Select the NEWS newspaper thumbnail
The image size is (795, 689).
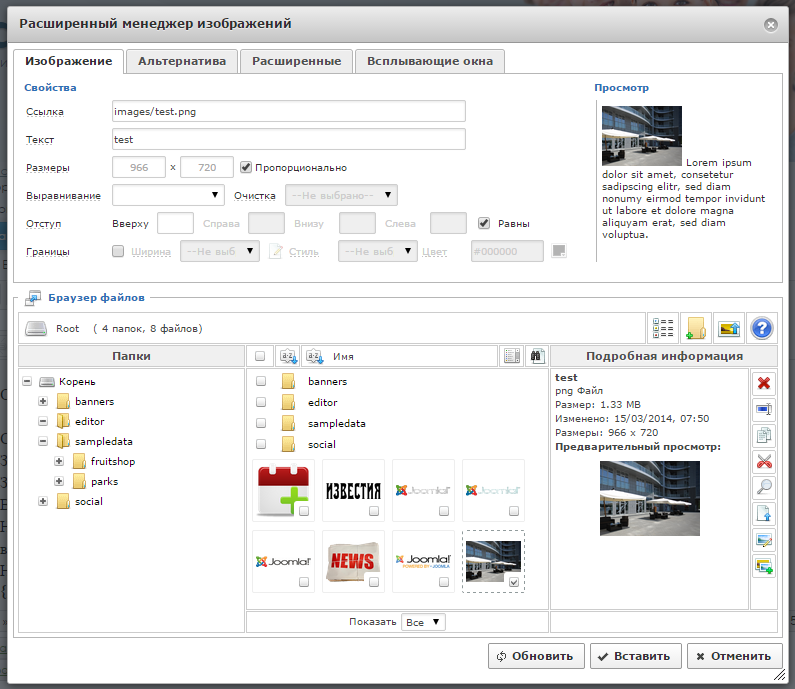pyautogui.click(x=353, y=562)
